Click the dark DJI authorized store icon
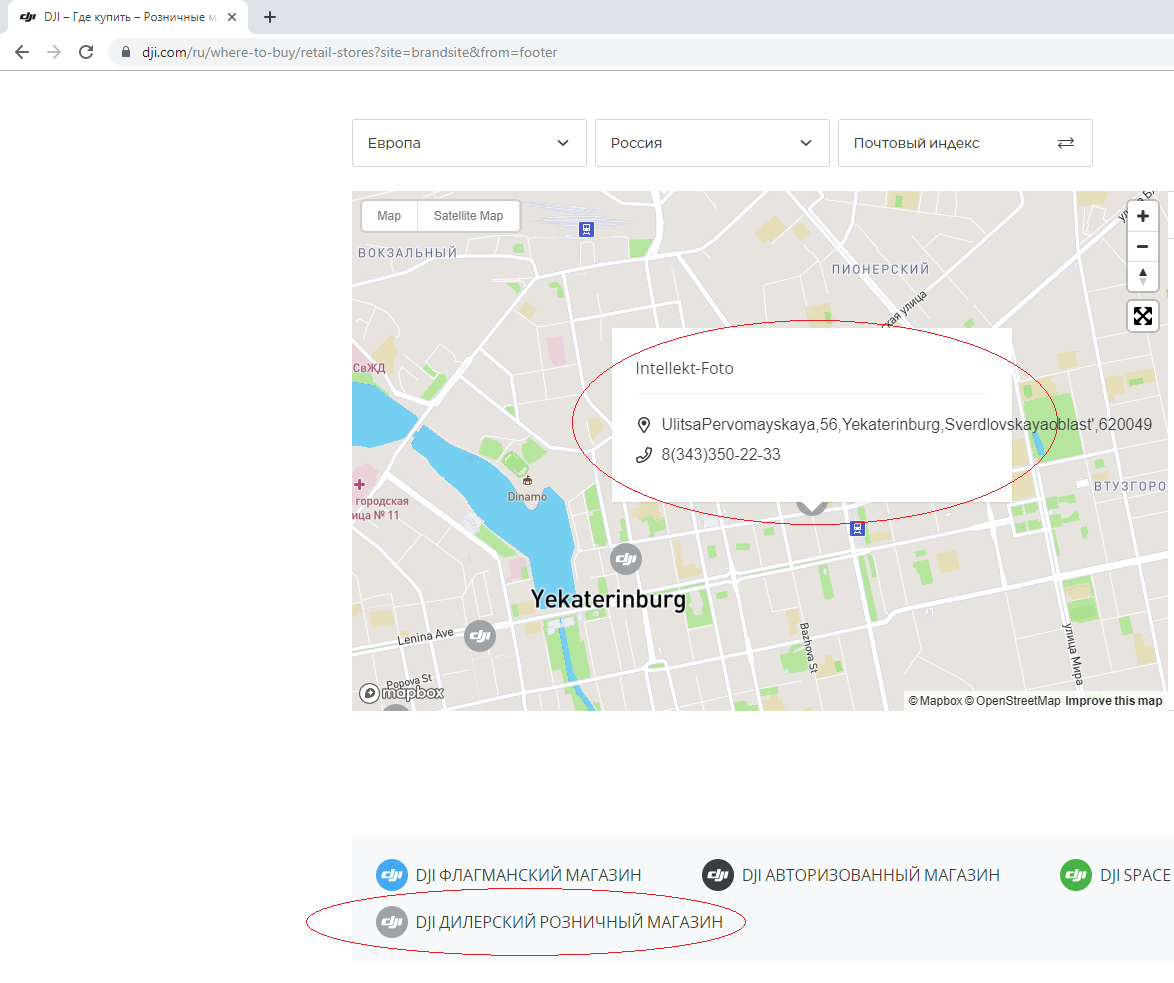The image size is (1174, 983). 717,875
